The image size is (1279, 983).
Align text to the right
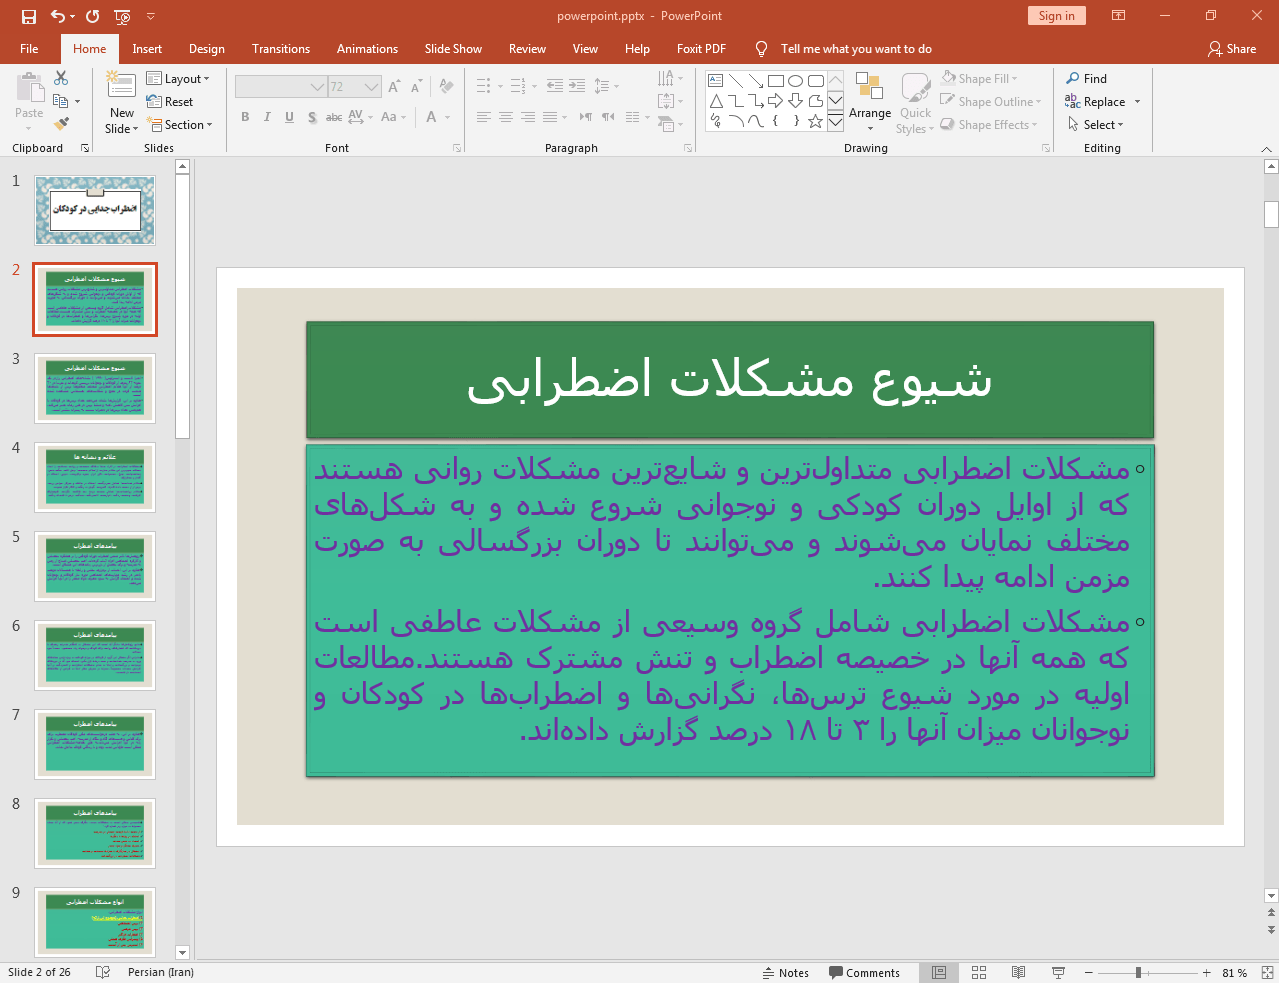pyautogui.click(x=528, y=117)
